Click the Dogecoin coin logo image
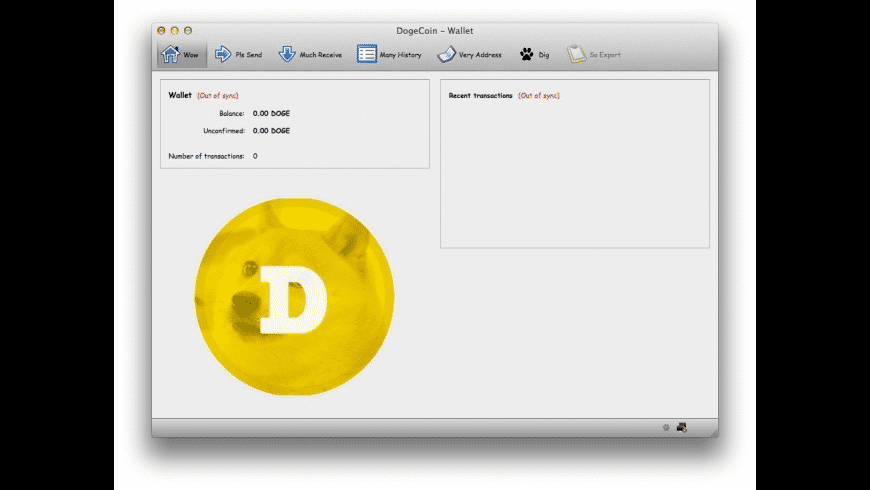The height and width of the screenshot is (490, 870). click(x=295, y=297)
